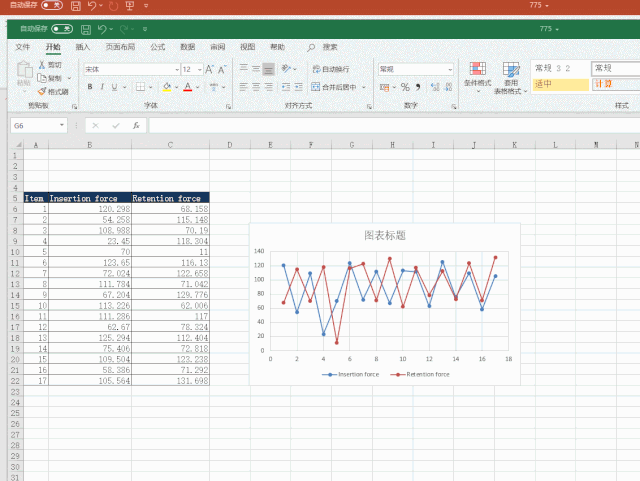
Task: Toggle Bold formatting
Action: (89, 87)
